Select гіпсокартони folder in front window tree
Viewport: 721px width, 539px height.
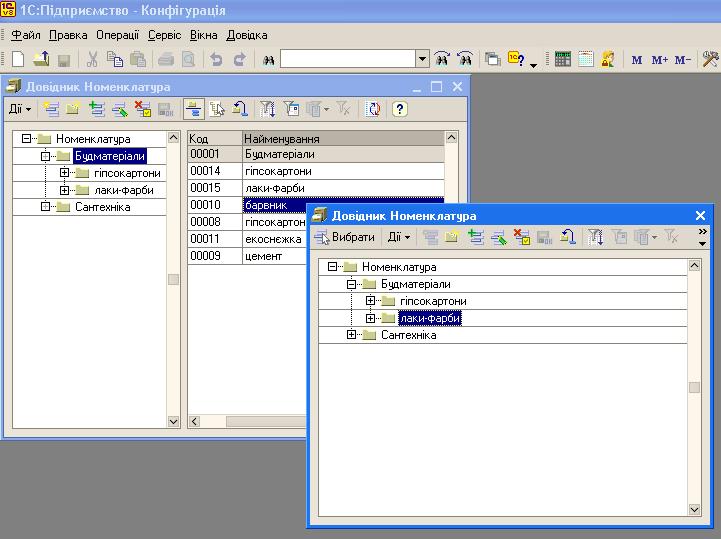pos(433,301)
